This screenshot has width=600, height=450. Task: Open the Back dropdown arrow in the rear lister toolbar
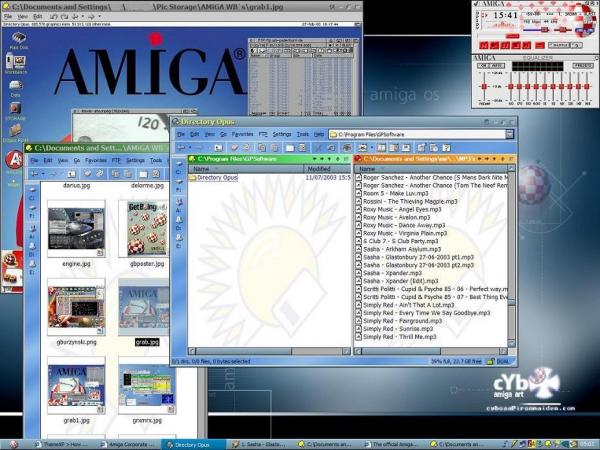click(x=43, y=174)
